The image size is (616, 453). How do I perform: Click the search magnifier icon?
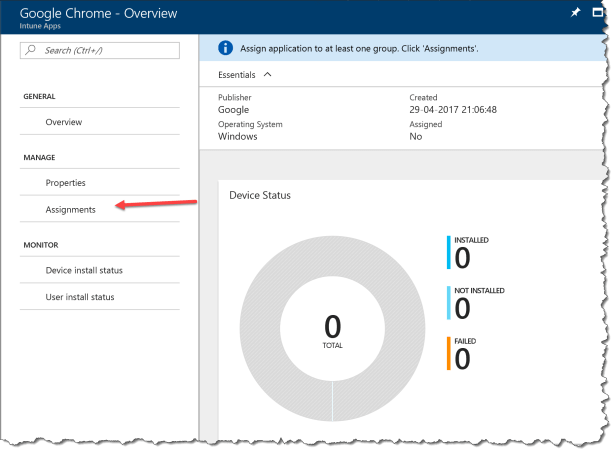30,50
